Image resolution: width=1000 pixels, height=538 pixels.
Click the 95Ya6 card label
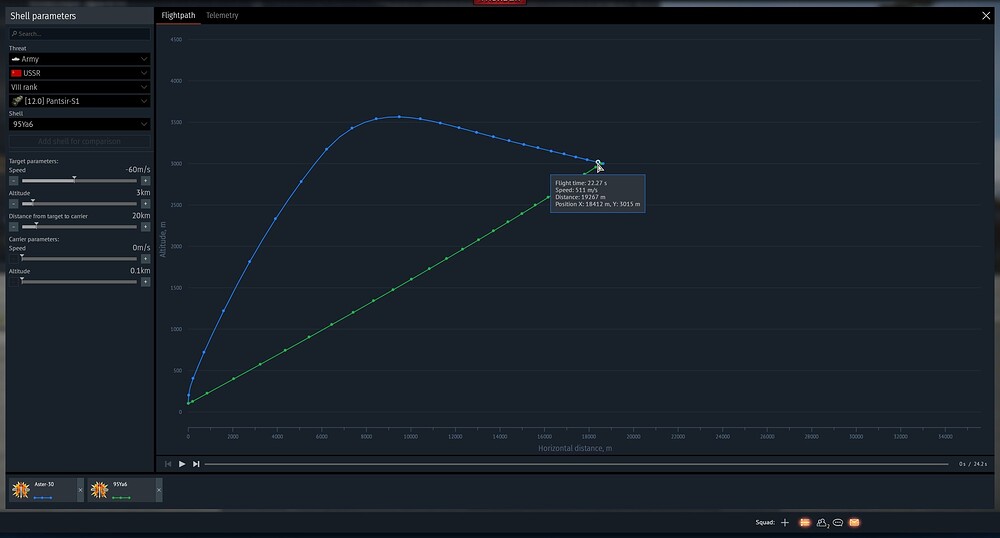coord(120,484)
